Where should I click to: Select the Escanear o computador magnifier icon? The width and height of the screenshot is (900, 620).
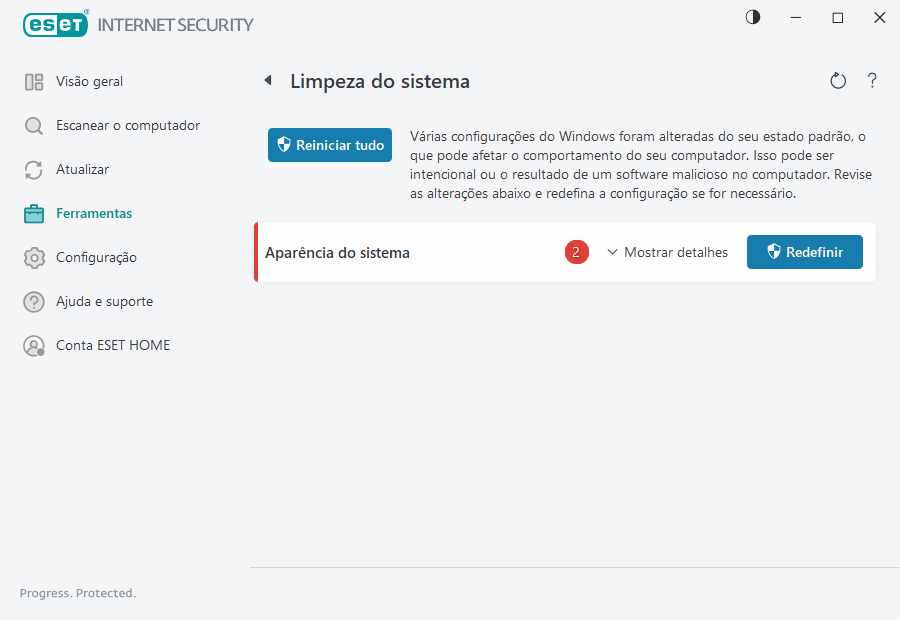[34, 125]
